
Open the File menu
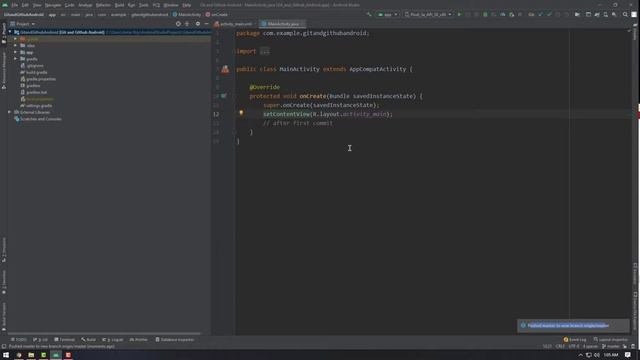click(15, 5)
